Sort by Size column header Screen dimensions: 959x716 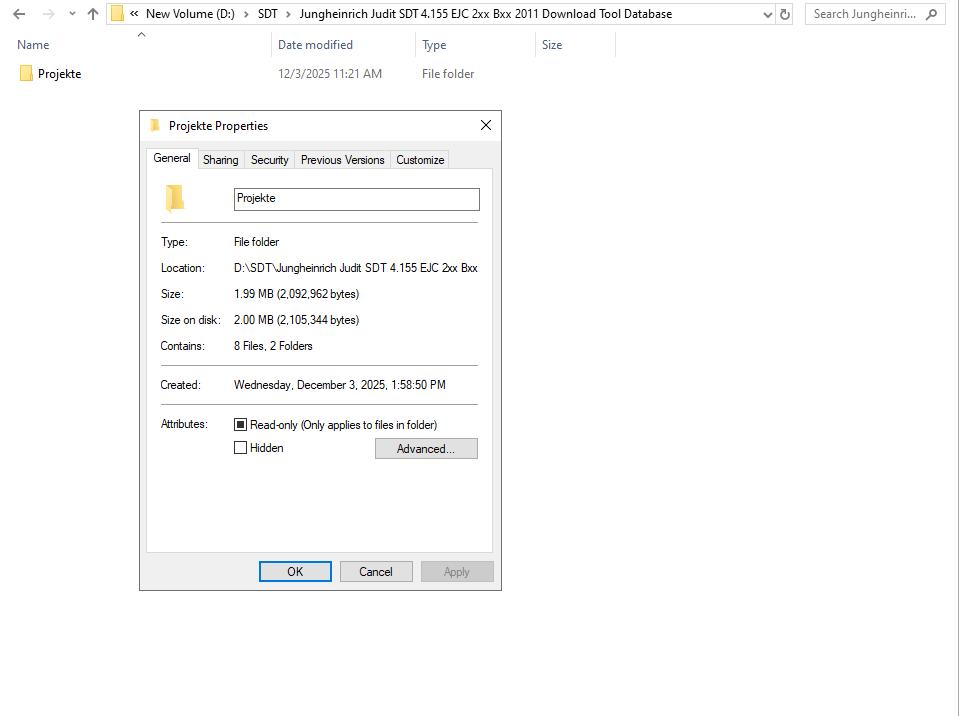click(x=552, y=45)
